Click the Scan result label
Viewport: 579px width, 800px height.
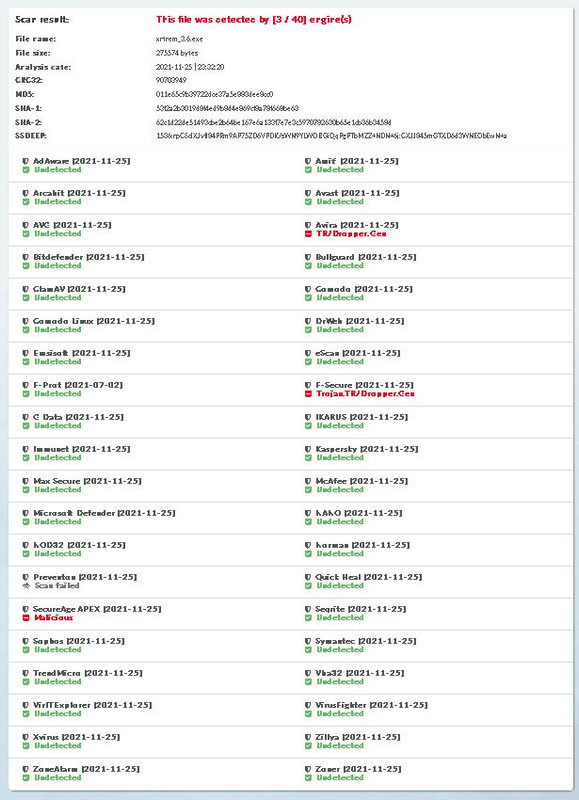point(42,20)
